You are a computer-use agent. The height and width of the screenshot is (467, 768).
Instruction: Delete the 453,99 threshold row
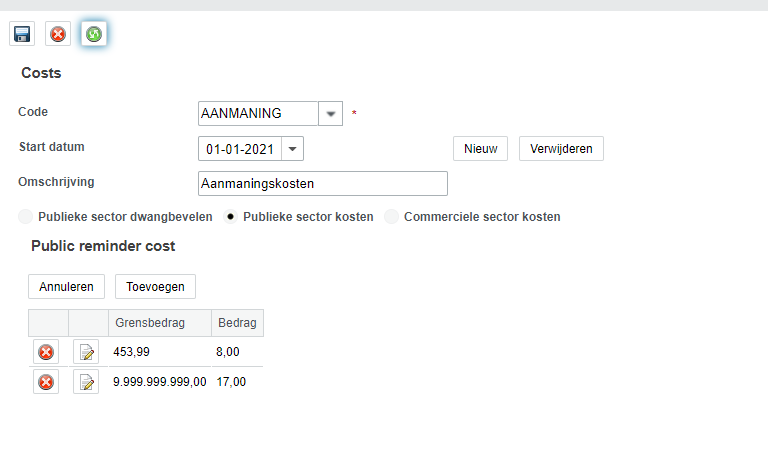46,352
